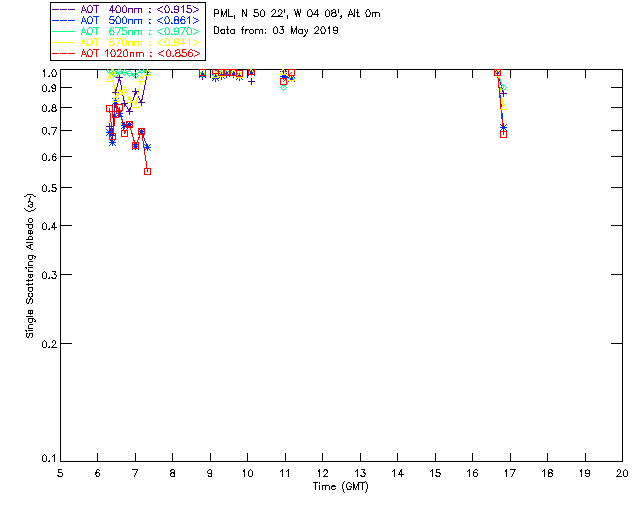Select the 'Data from: 03 May 2019' text
The image size is (640, 512).
[x=276, y=30]
